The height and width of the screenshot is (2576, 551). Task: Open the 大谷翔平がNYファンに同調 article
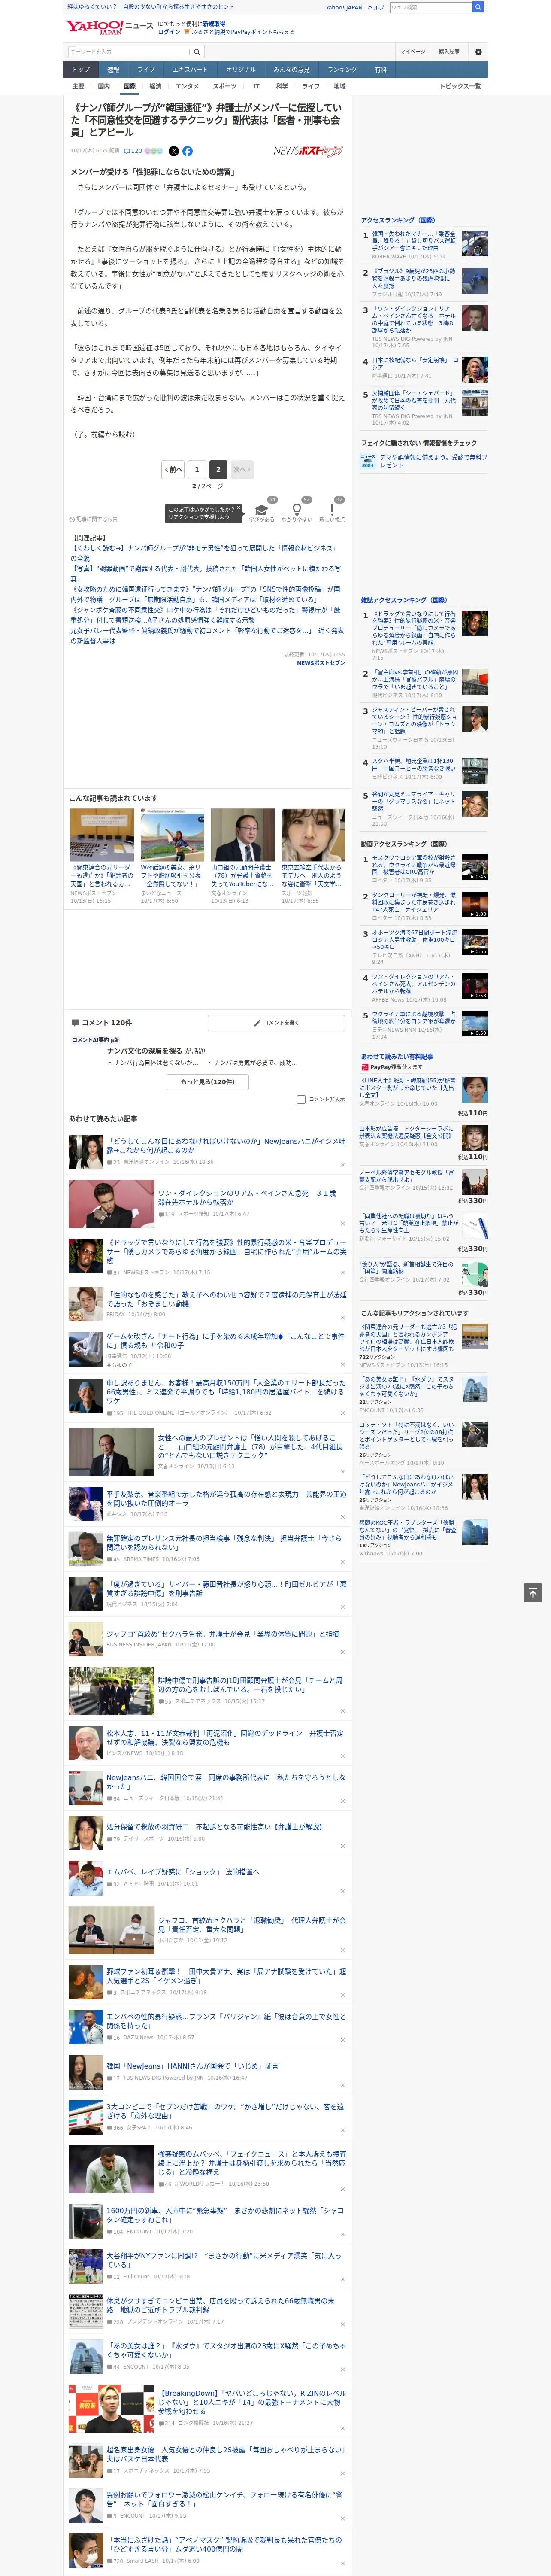(225, 2260)
